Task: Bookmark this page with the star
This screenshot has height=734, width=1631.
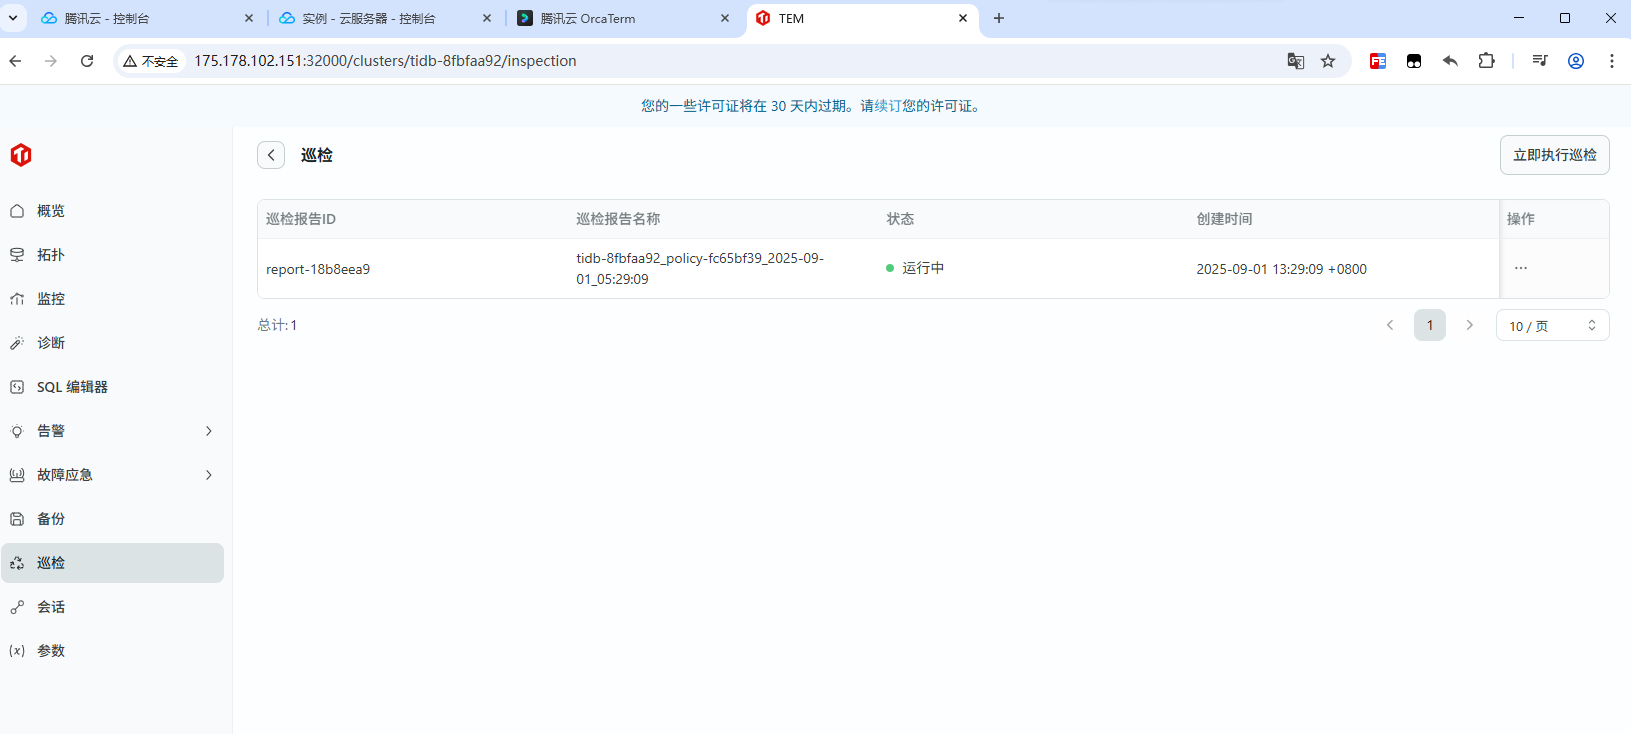Action: tap(1328, 61)
